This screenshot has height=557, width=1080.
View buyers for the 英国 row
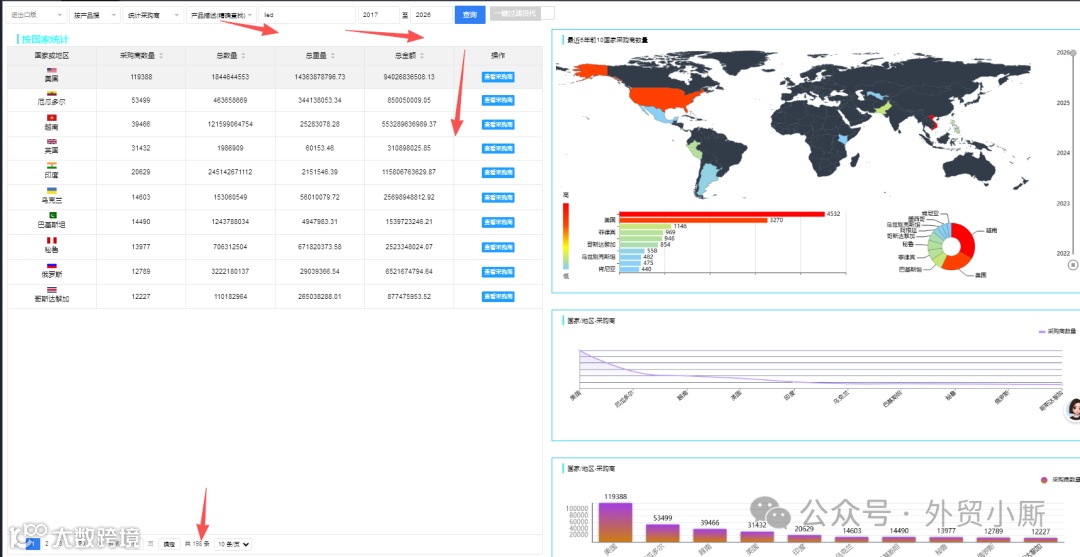point(498,149)
